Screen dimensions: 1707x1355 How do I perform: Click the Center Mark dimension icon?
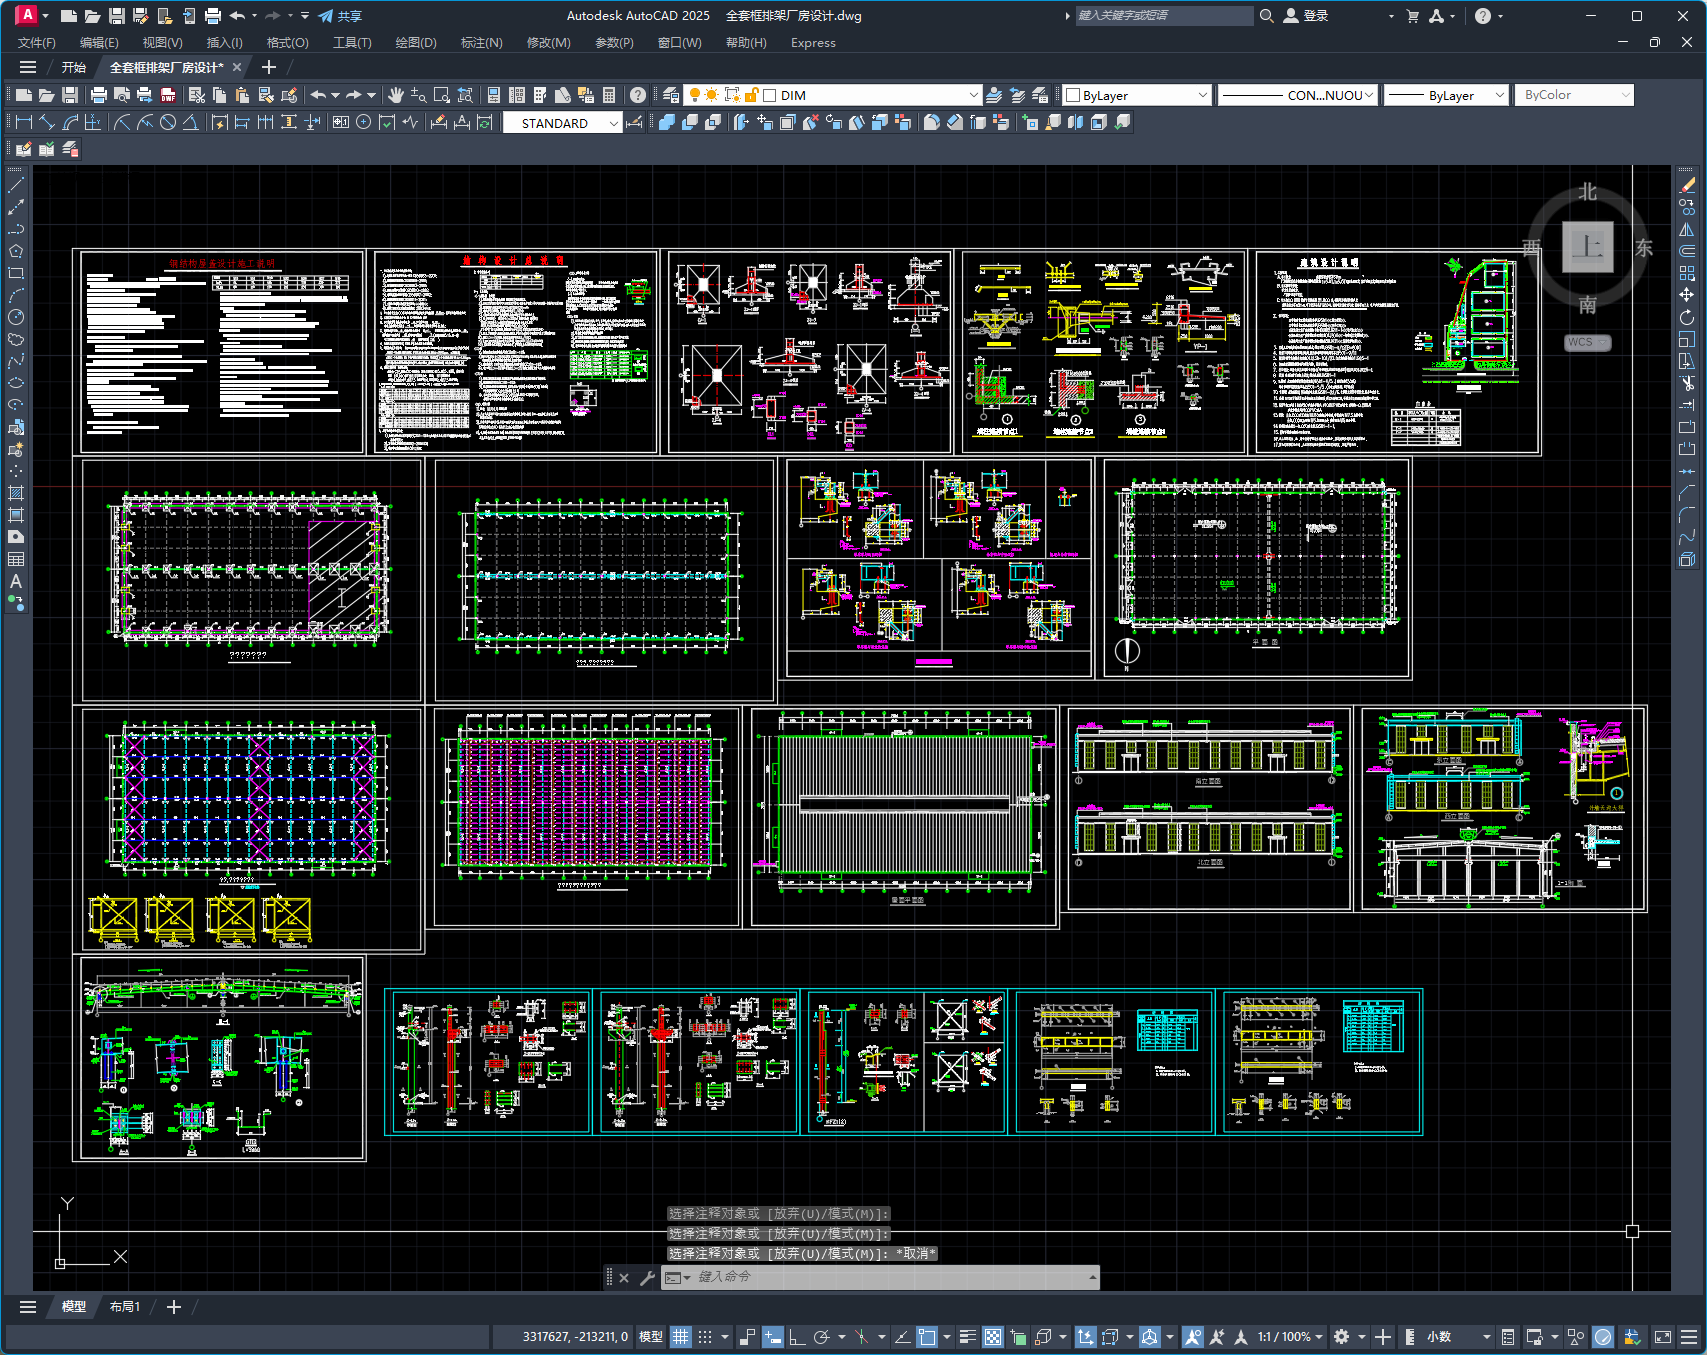(364, 122)
